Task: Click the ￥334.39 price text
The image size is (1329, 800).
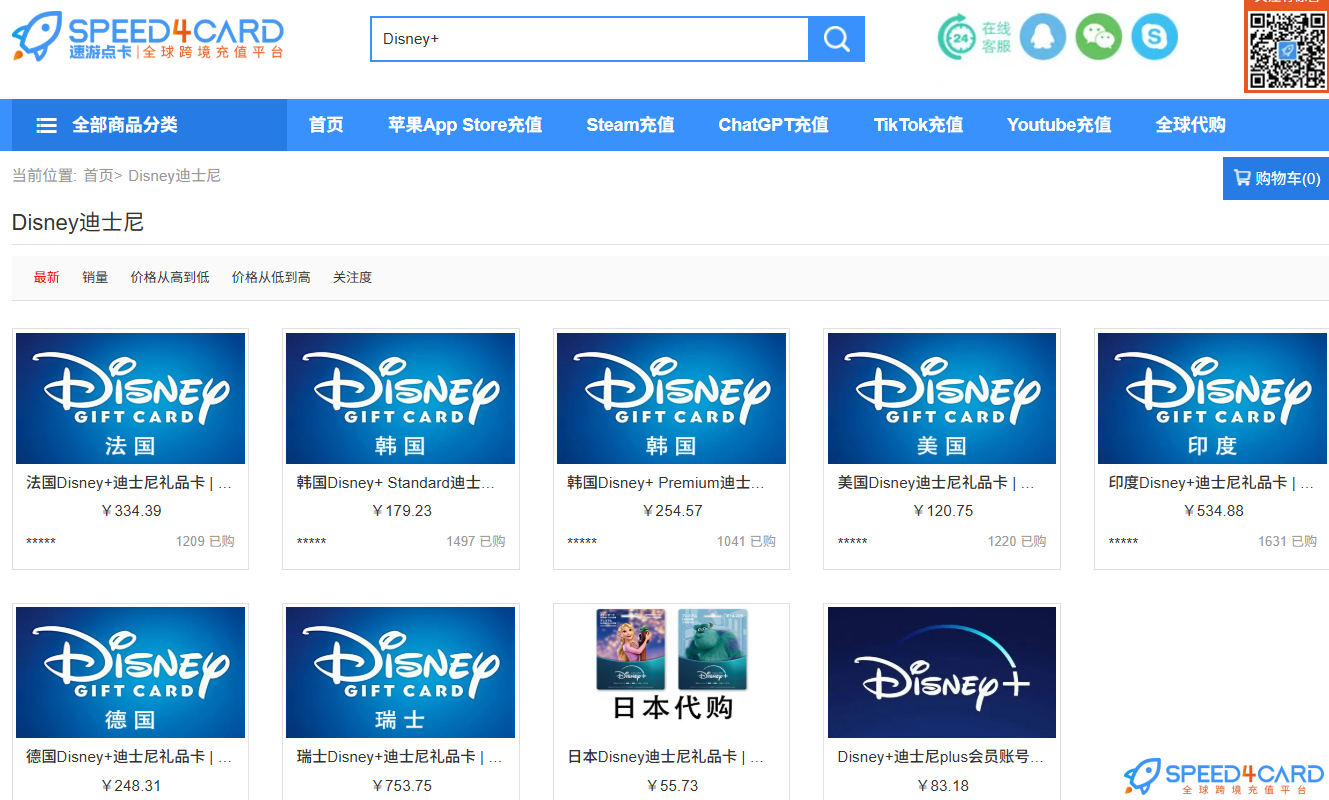Action: 130,511
